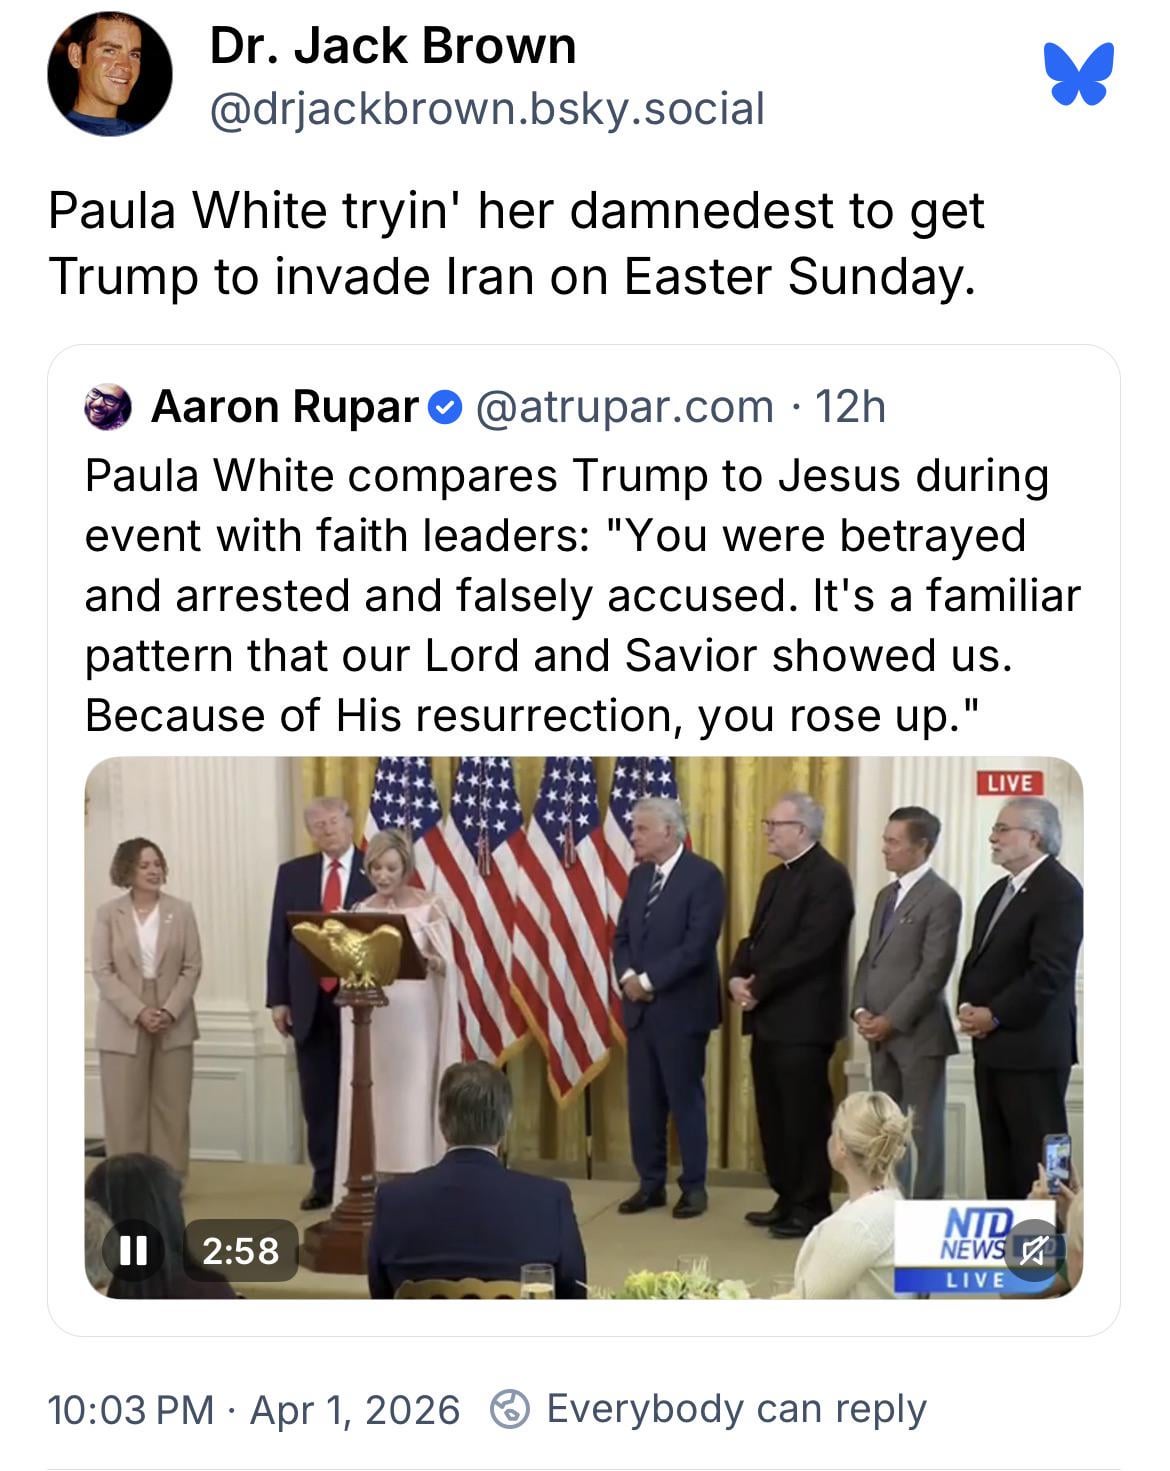The image size is (1170, 1471).
Task: Click the 2:58 video time indicator
Action: pyautogui.click(x=241, y=1250)
